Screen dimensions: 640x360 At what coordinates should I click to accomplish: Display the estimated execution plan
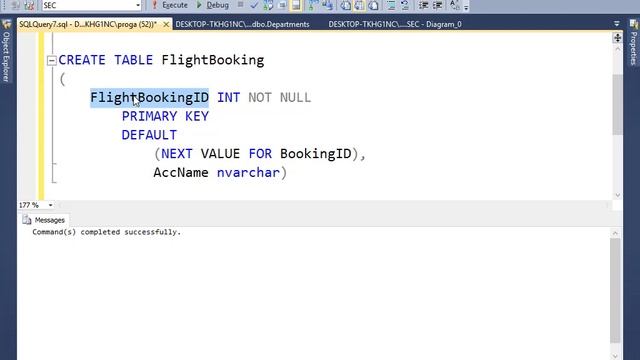click(268, 5)
